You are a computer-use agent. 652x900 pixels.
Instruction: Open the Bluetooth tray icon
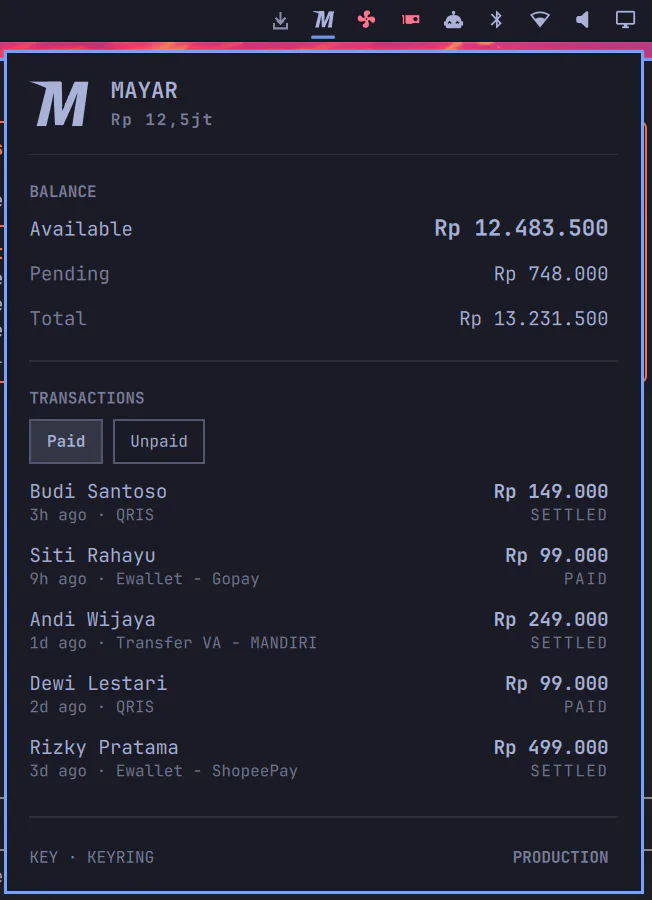(496, 20)
